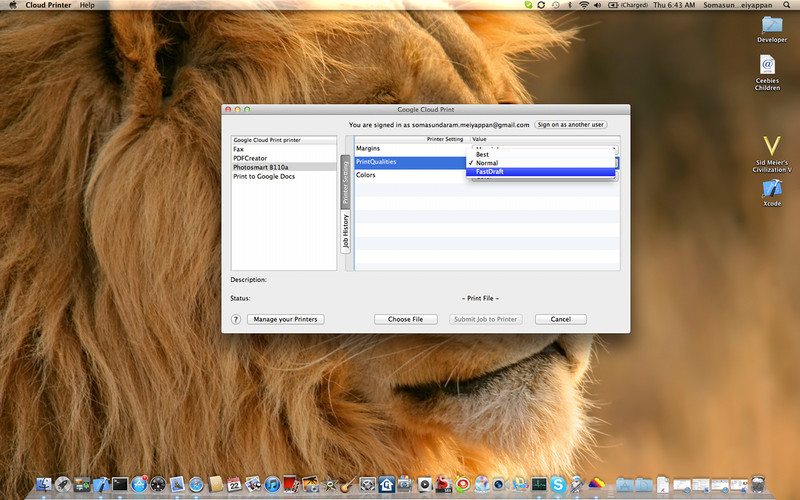This screenshot has height=500, width=800.
Task: Click Sign on as another user
Action: pyautogui.click(x=570, y=125)
